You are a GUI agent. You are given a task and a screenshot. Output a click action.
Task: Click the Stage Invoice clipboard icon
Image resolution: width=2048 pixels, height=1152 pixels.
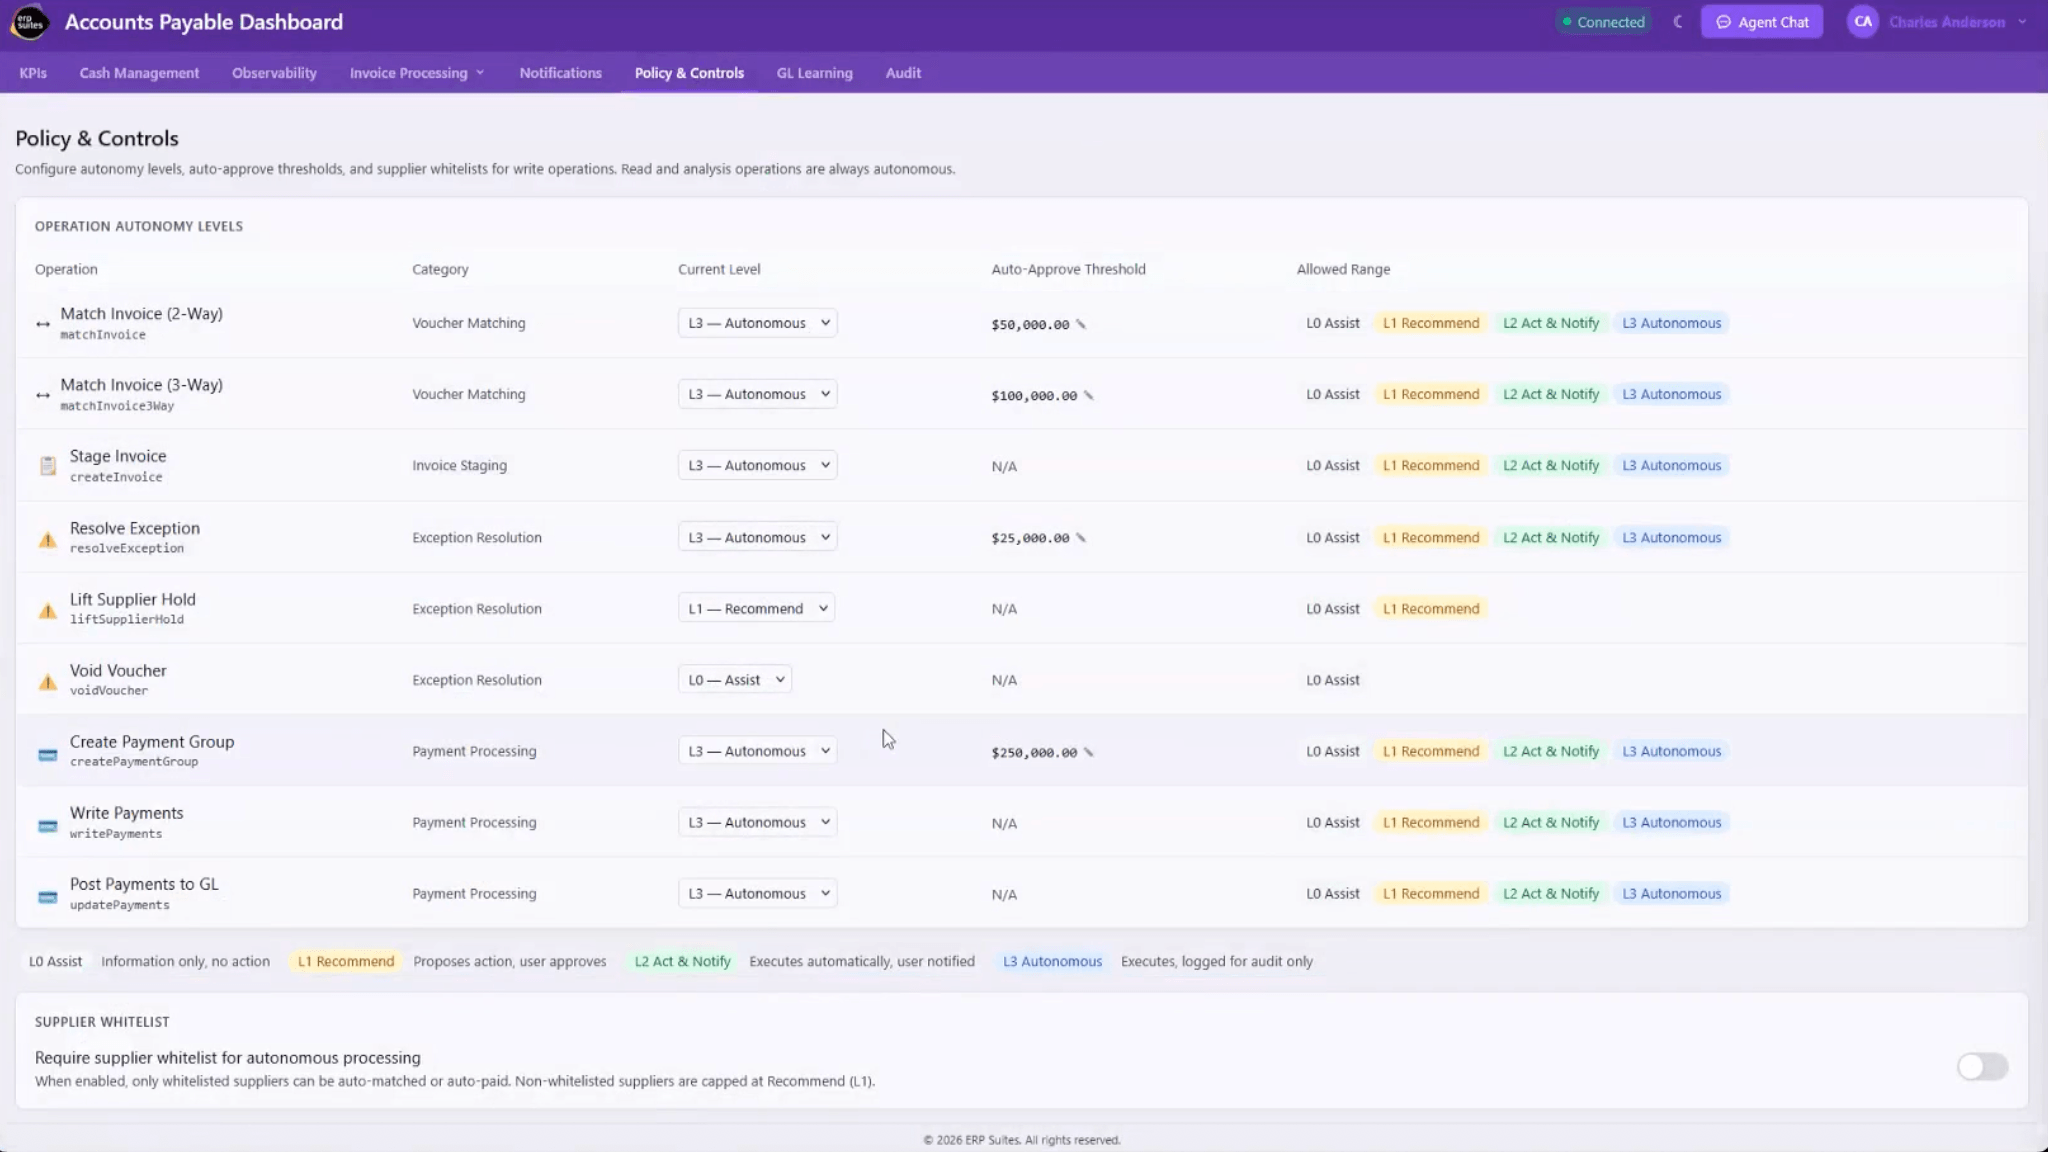(x=47, y=466)
